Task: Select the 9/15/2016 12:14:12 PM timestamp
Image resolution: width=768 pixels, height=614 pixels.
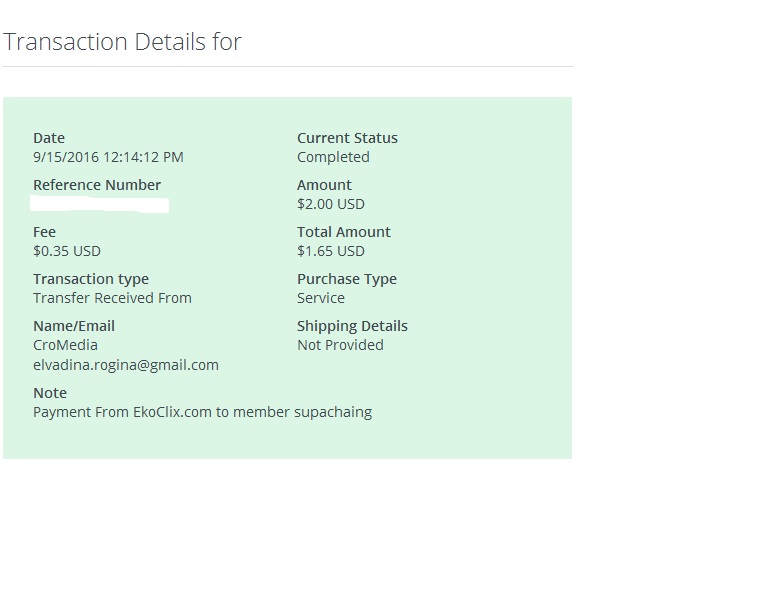Action: click(108, 157)
